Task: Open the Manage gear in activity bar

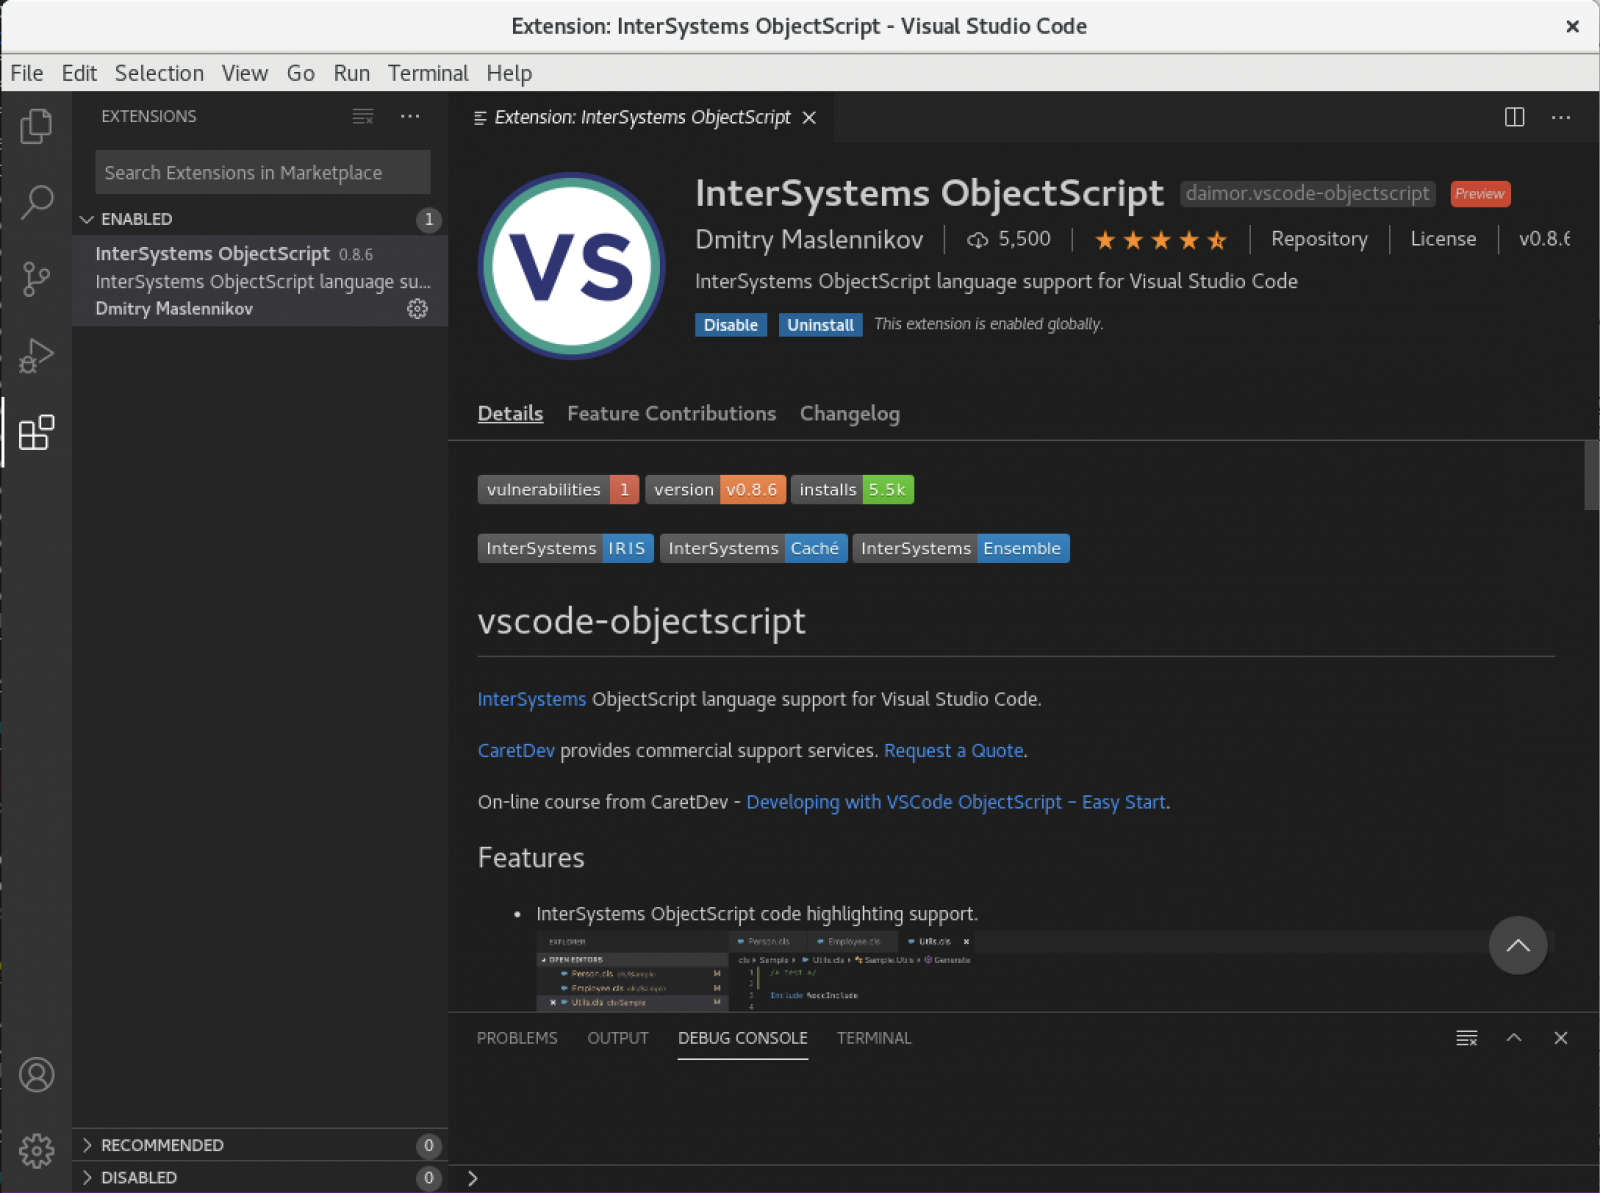Action: click(x=36, y=1151)
